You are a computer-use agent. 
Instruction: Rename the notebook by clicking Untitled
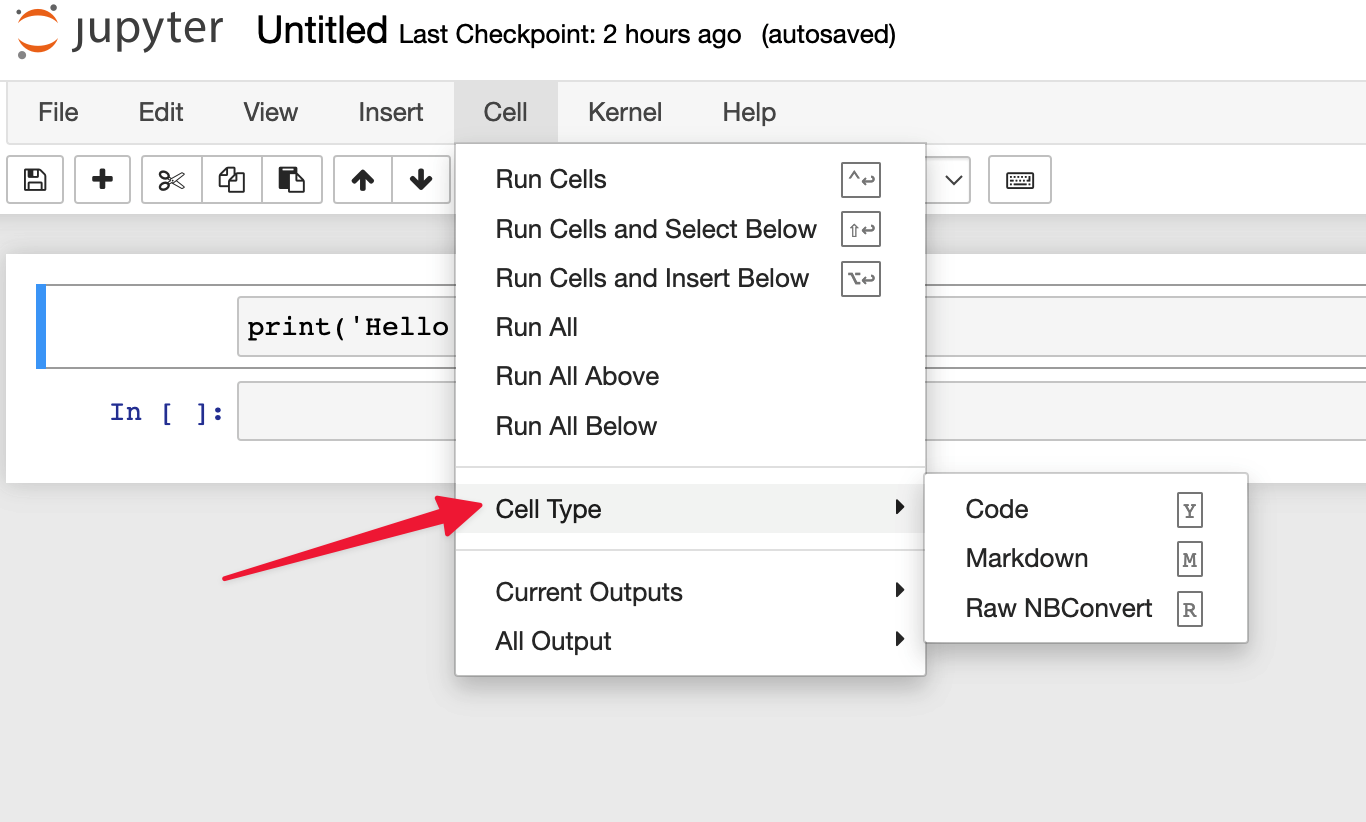322,31
